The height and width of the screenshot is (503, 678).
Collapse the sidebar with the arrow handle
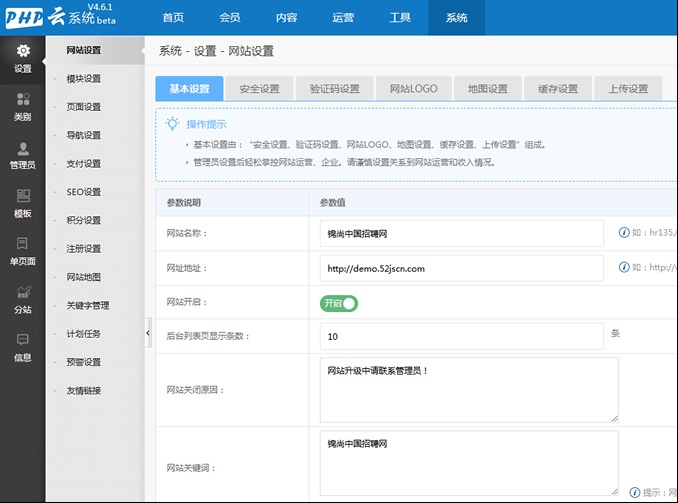click(x=148, y=333)
